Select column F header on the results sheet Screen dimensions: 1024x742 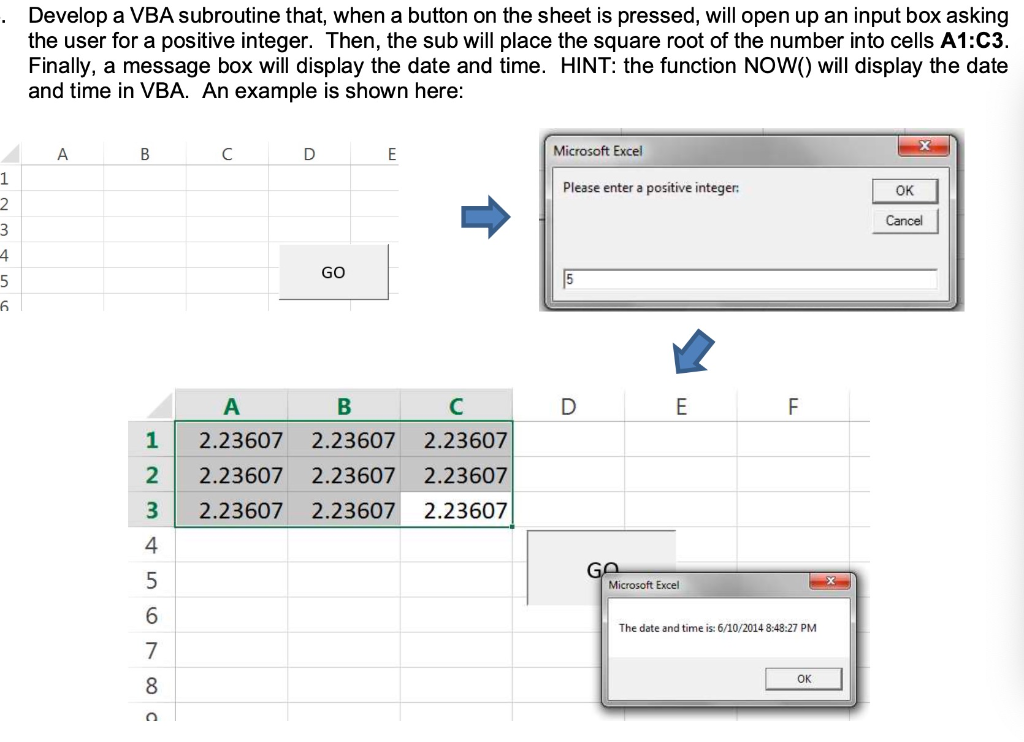pos(792,406)
